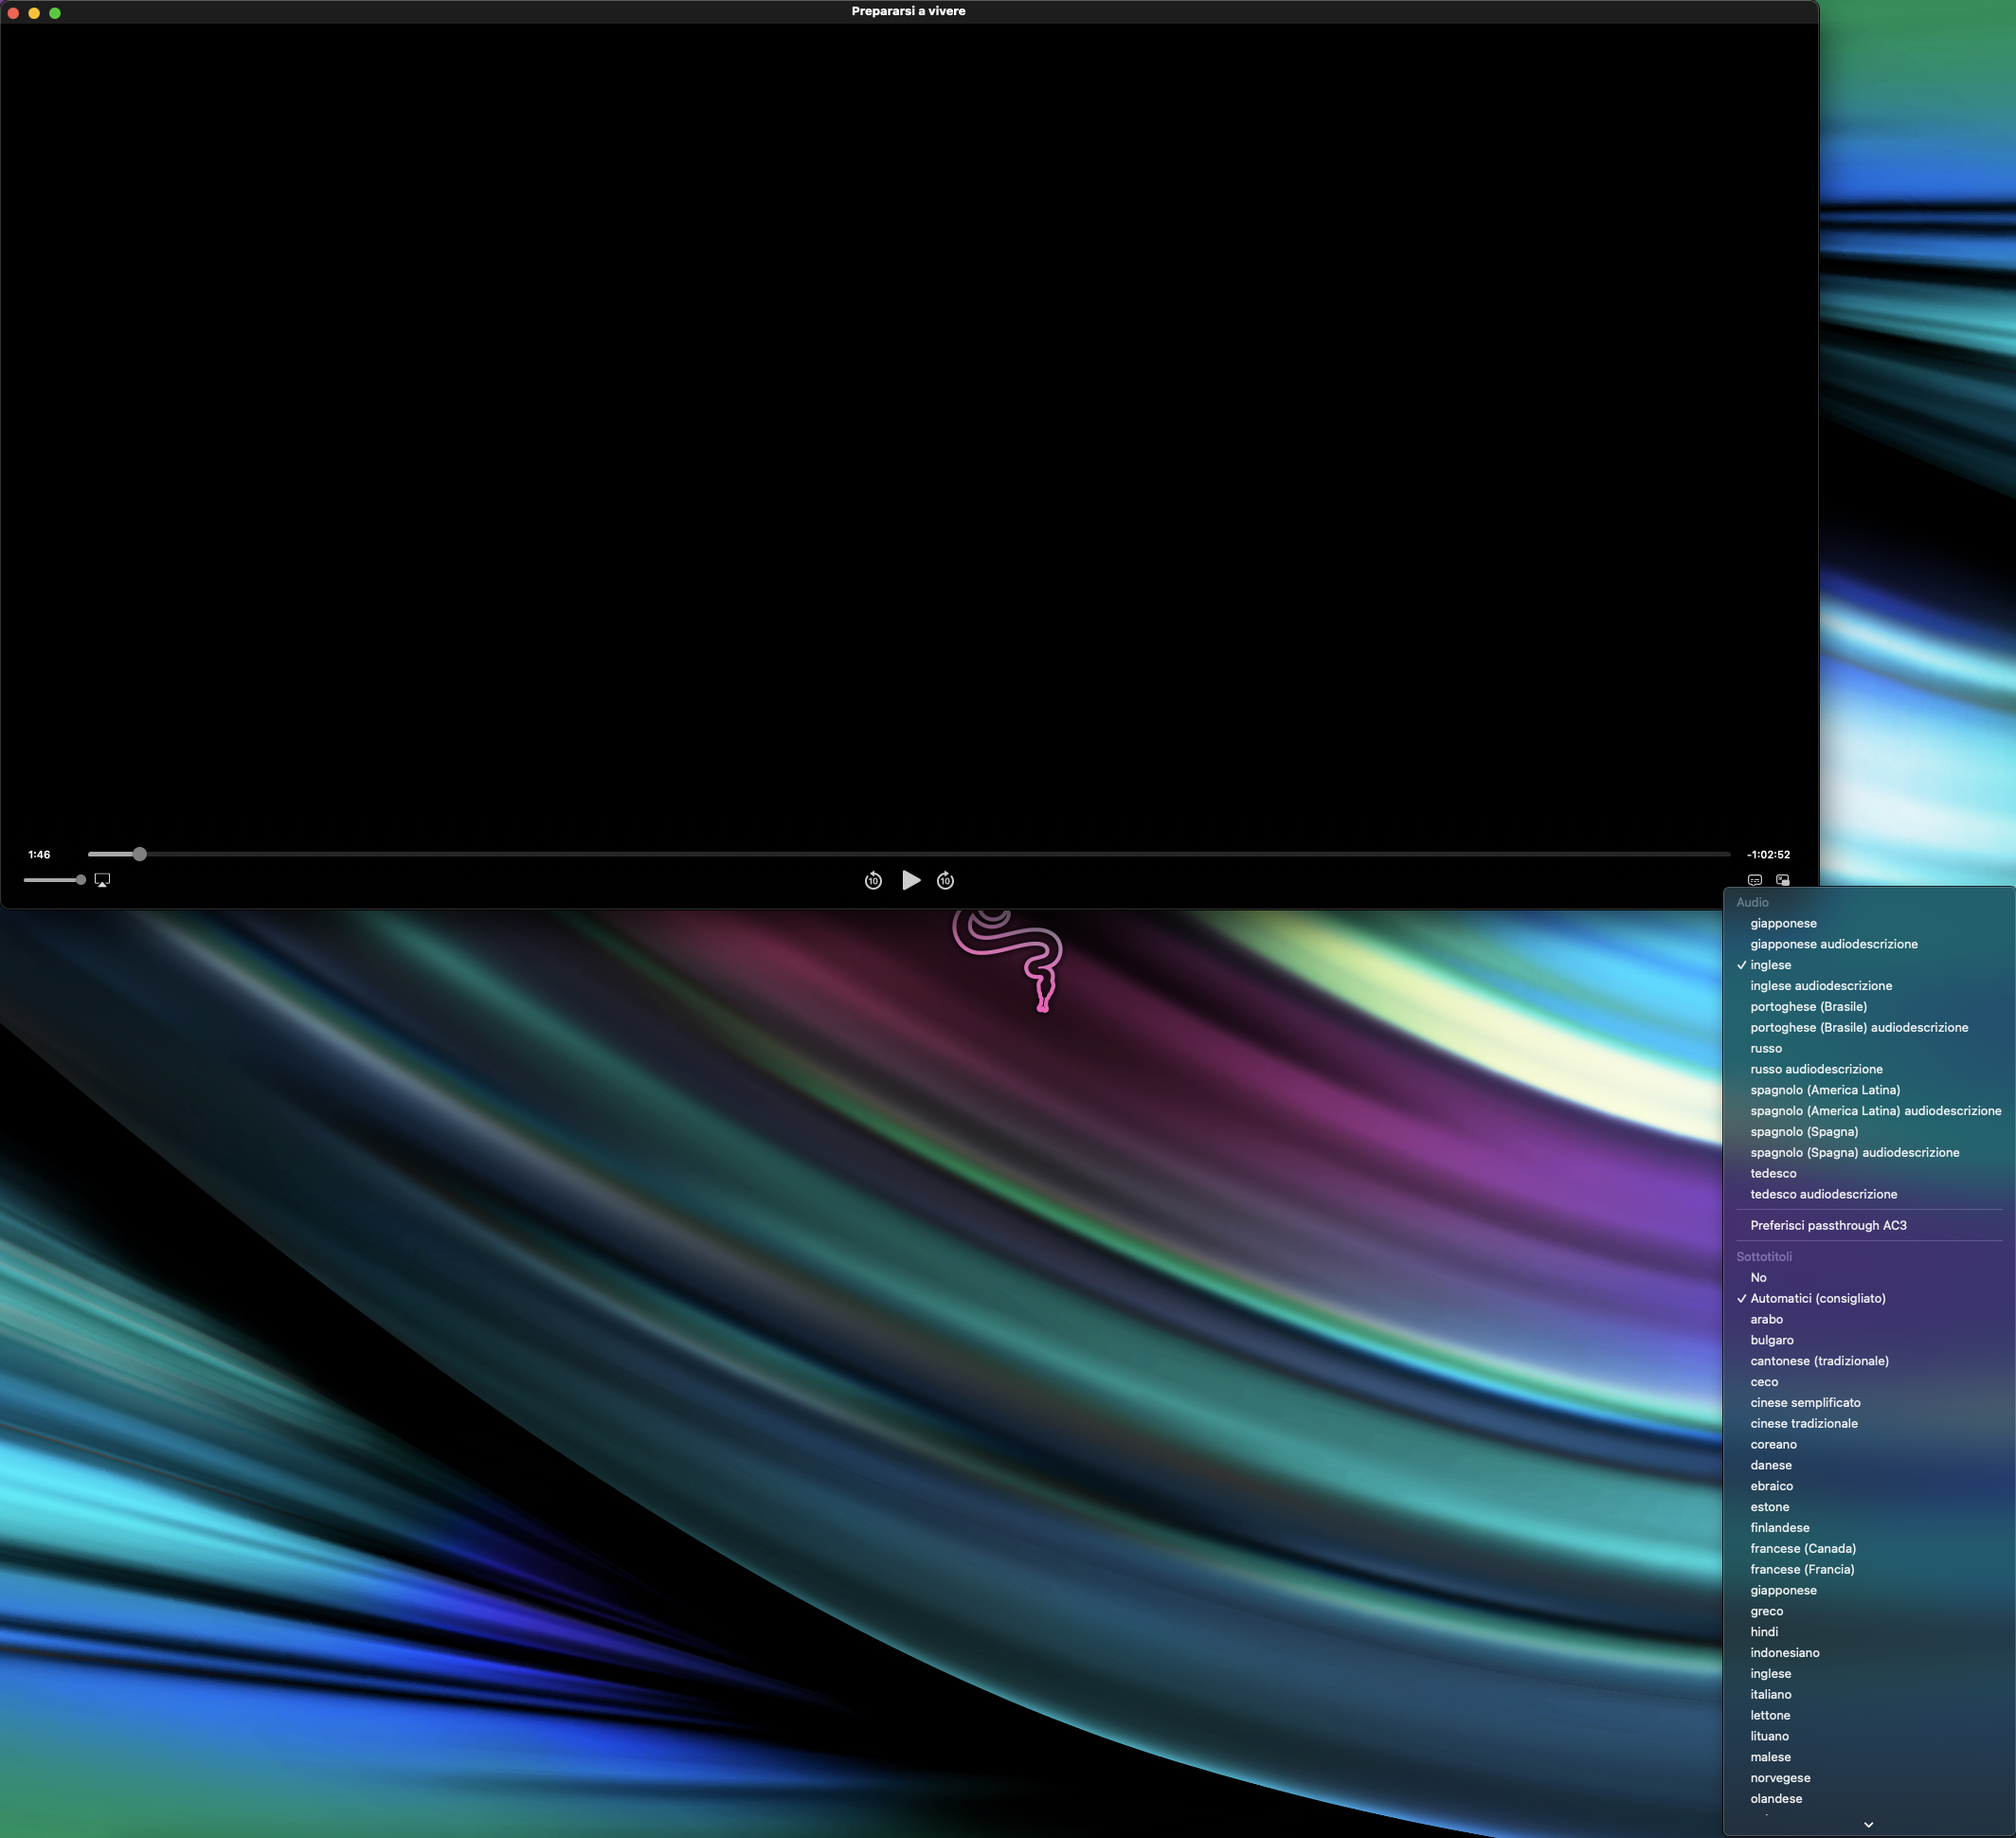Toggle Preferisci passthrough AC3

[x=1827, y=1225]
